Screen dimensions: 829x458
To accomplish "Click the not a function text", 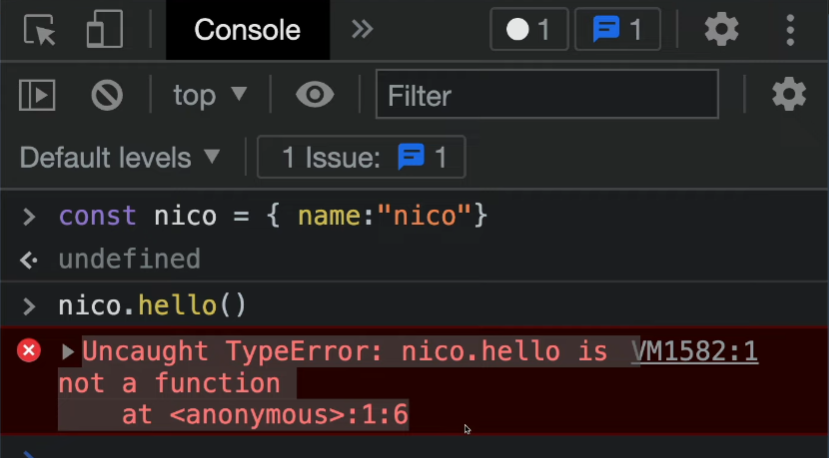I will [169, 383].
